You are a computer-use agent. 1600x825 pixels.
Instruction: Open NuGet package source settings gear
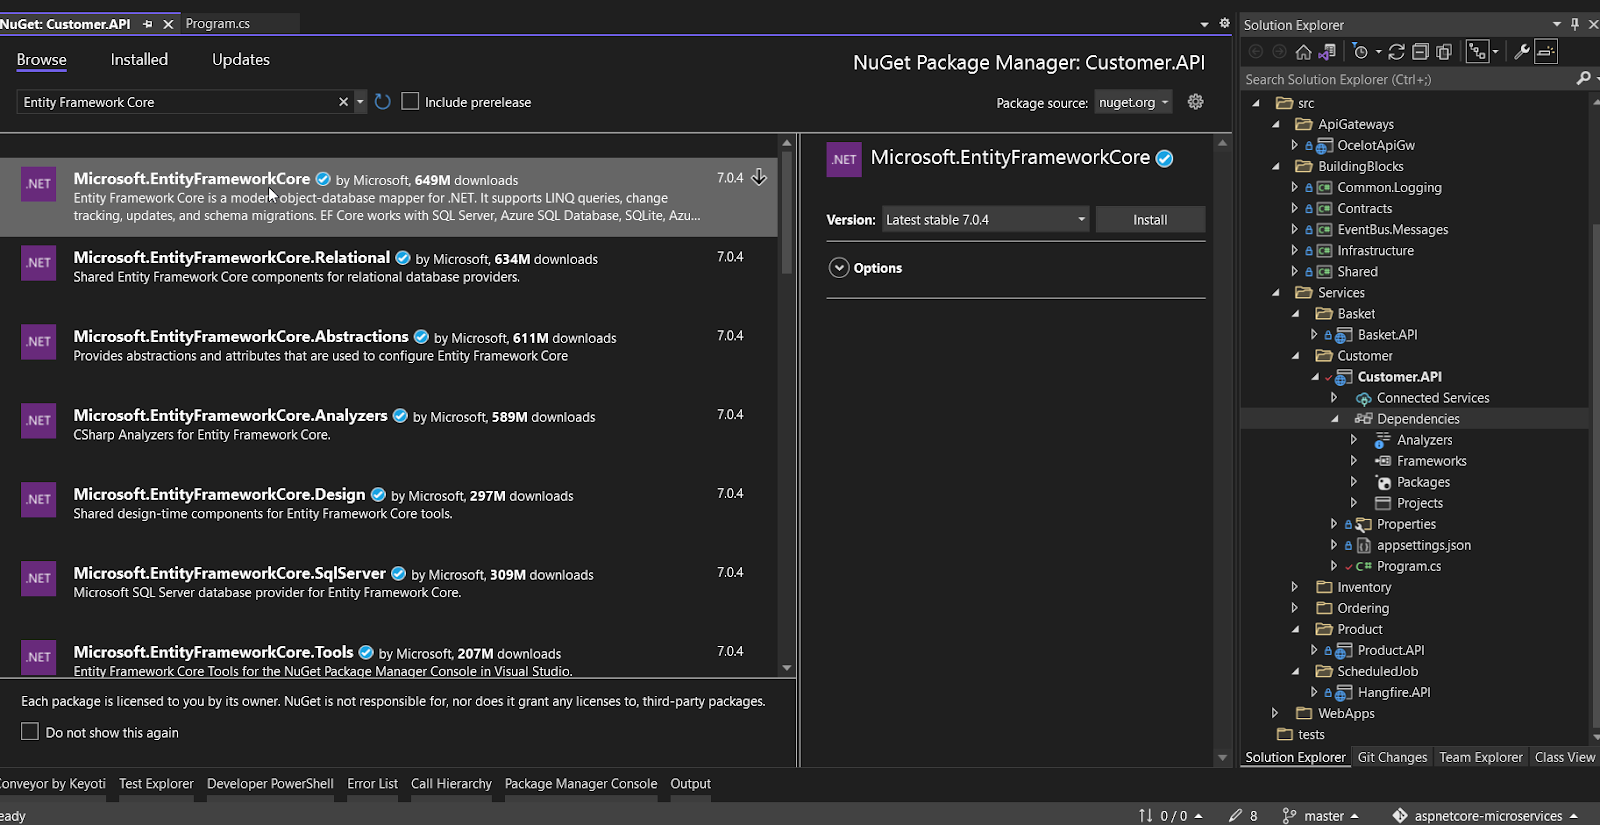pos(1195,102)
